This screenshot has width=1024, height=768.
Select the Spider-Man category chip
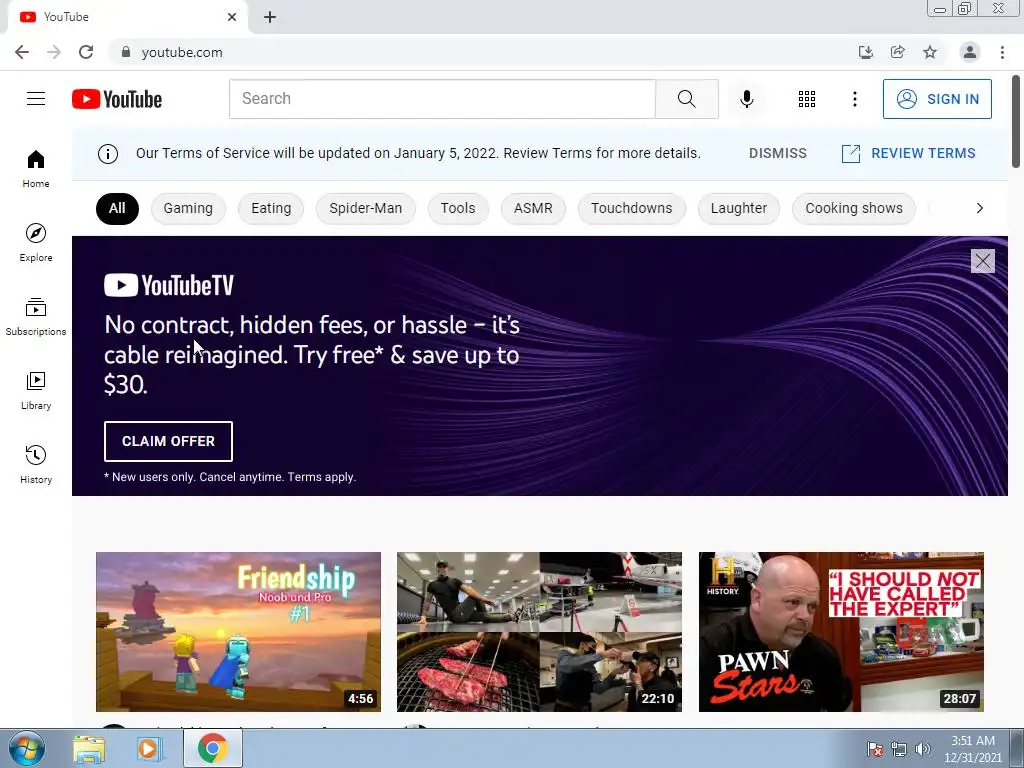(366, 208)
